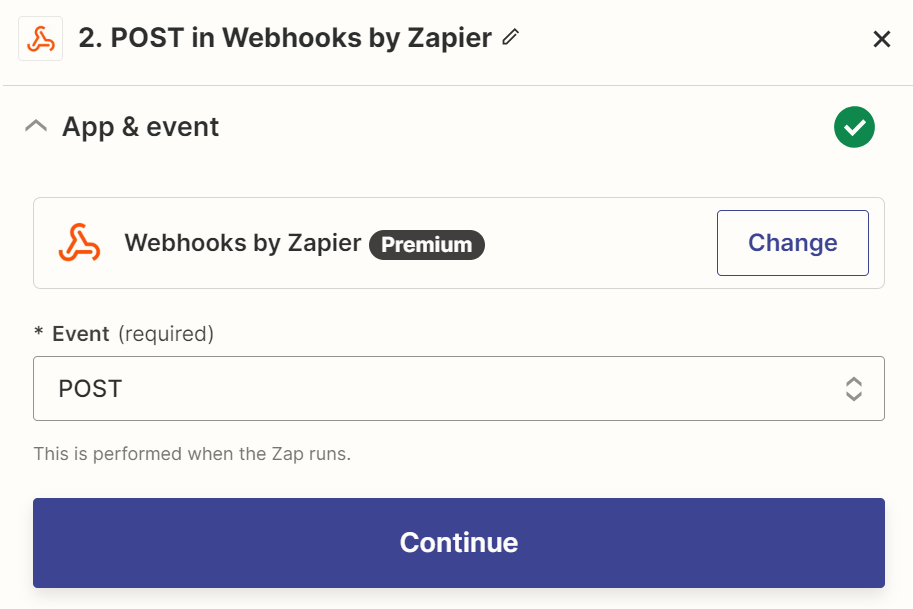Collapse the App & event section chevron
The width and height of the screenshot is (913, 609).
36,127
